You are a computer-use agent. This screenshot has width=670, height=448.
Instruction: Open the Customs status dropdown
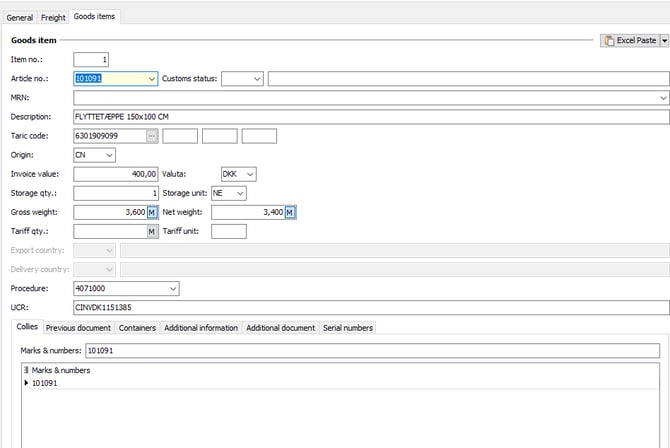(x=257, y=79)
